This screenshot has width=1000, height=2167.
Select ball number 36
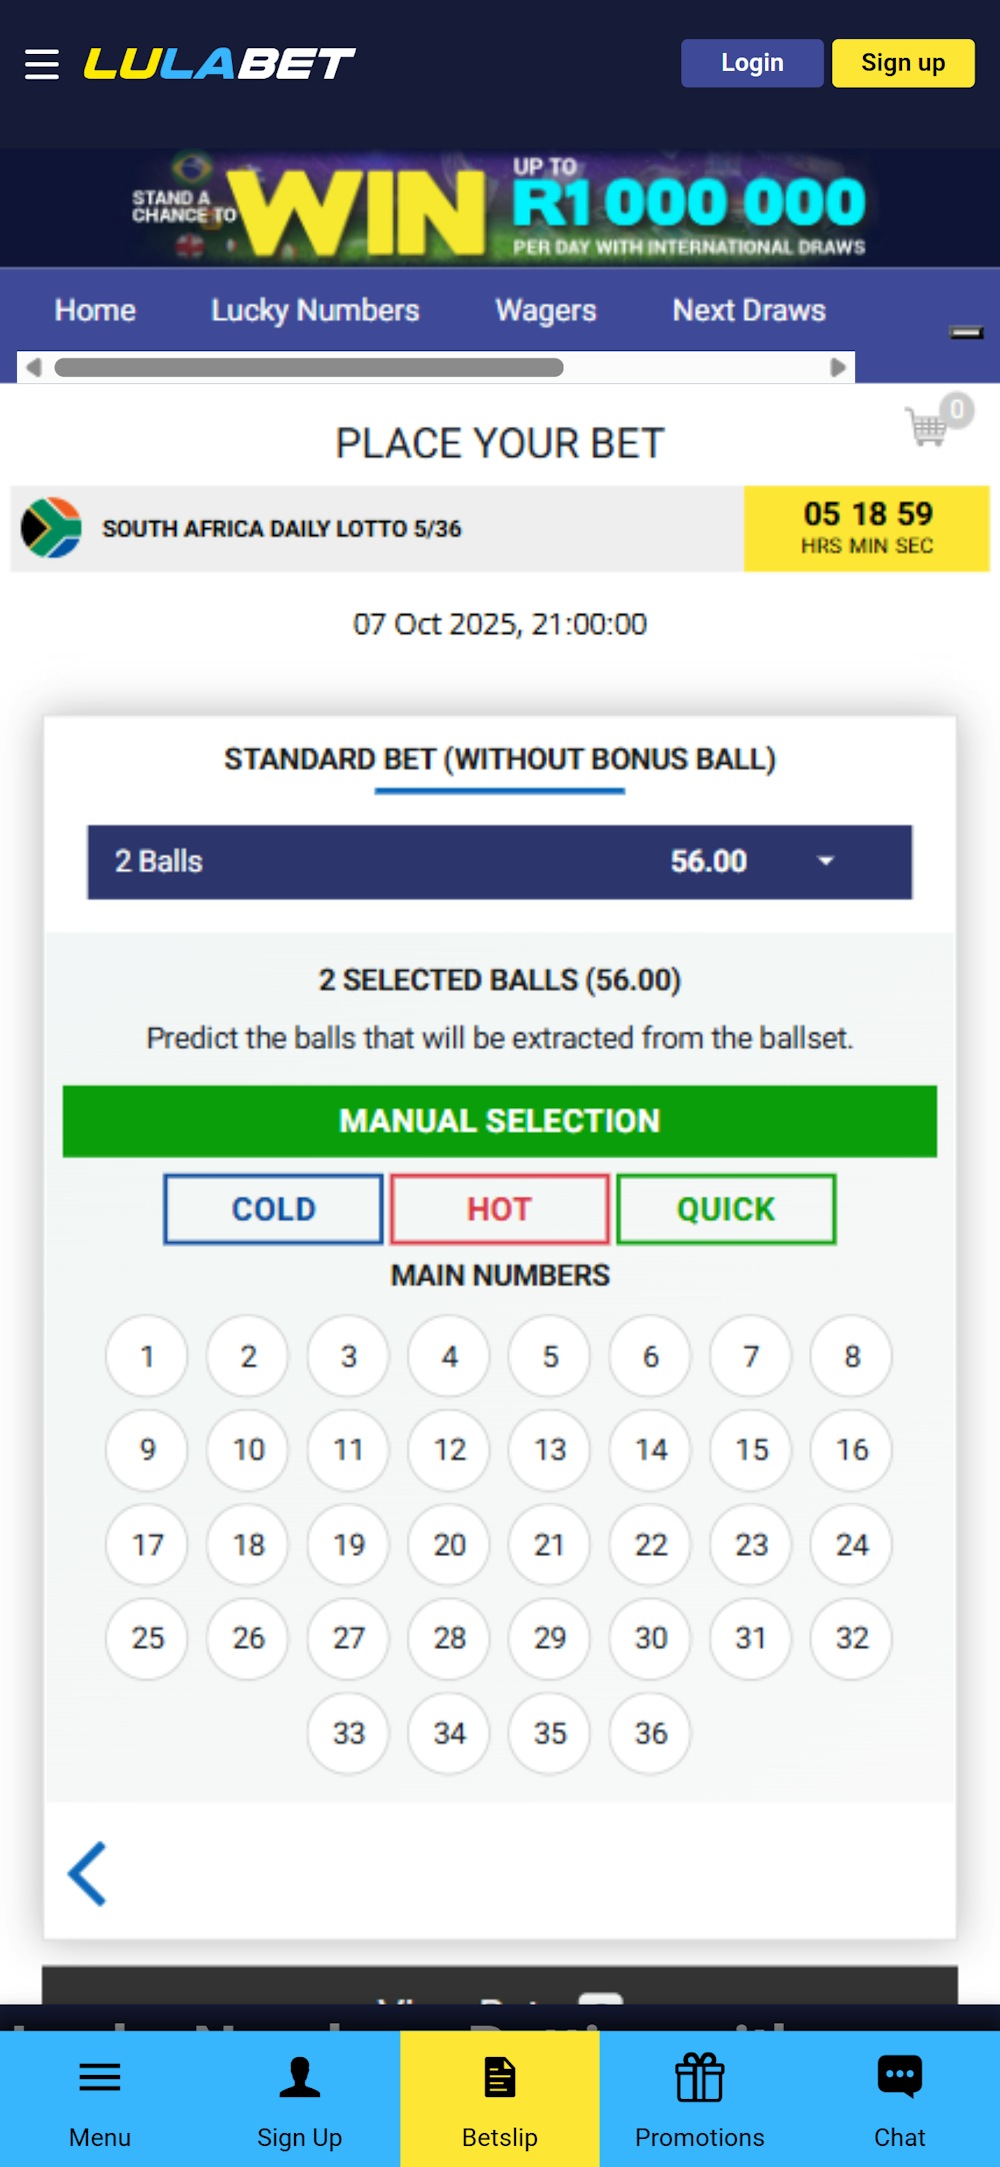coord(650,1733)
